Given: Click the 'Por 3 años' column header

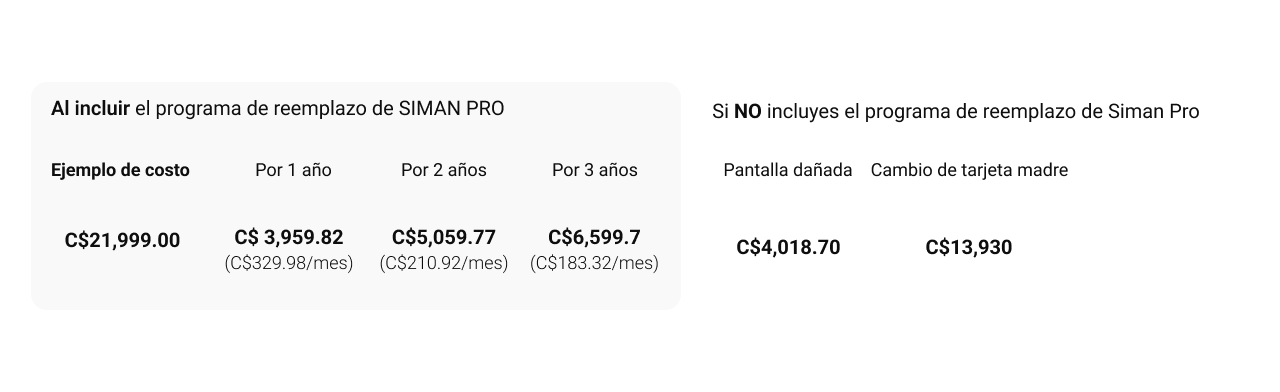Looking at the screenshot, I should [x=595, y=170].
